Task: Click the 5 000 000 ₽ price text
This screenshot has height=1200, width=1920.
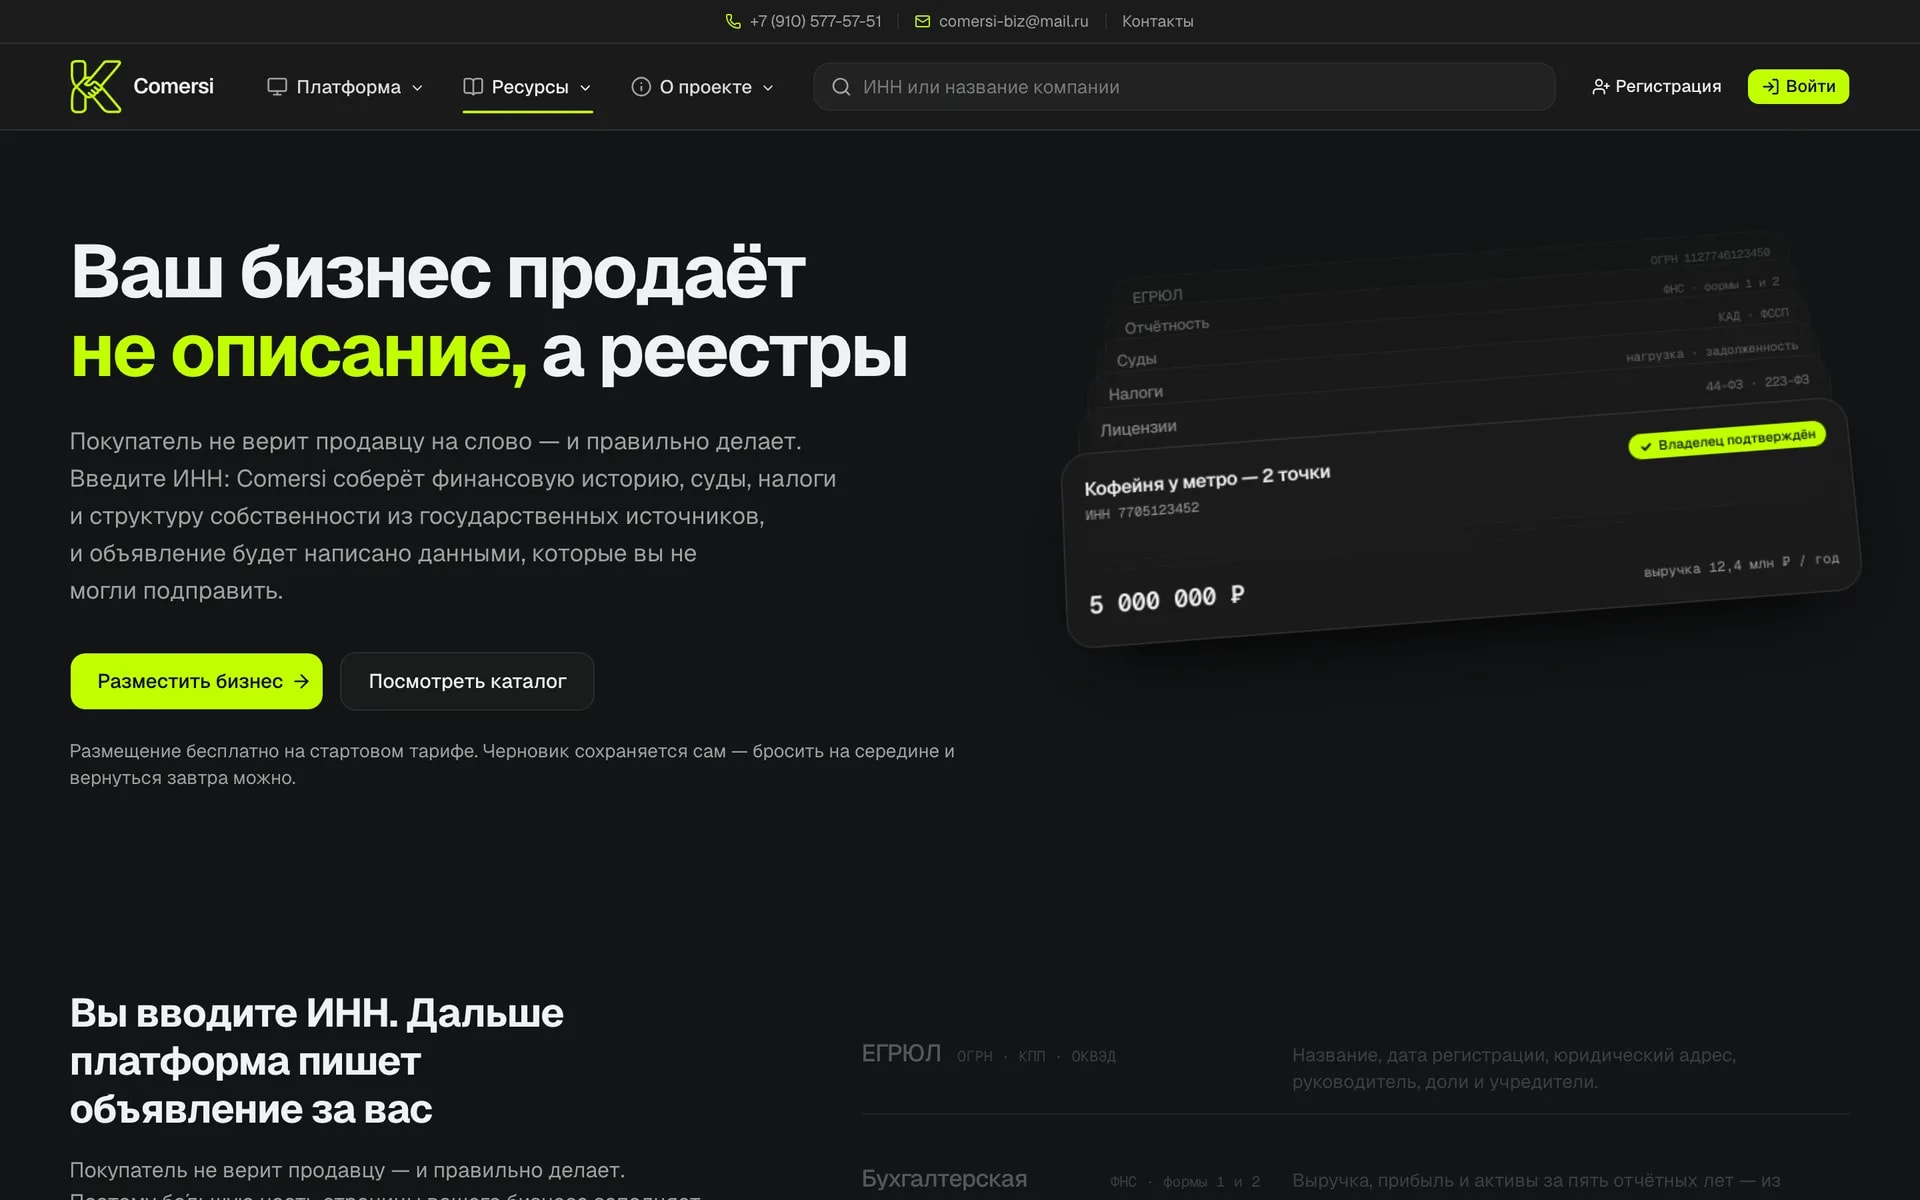Action: [1166, 600]
